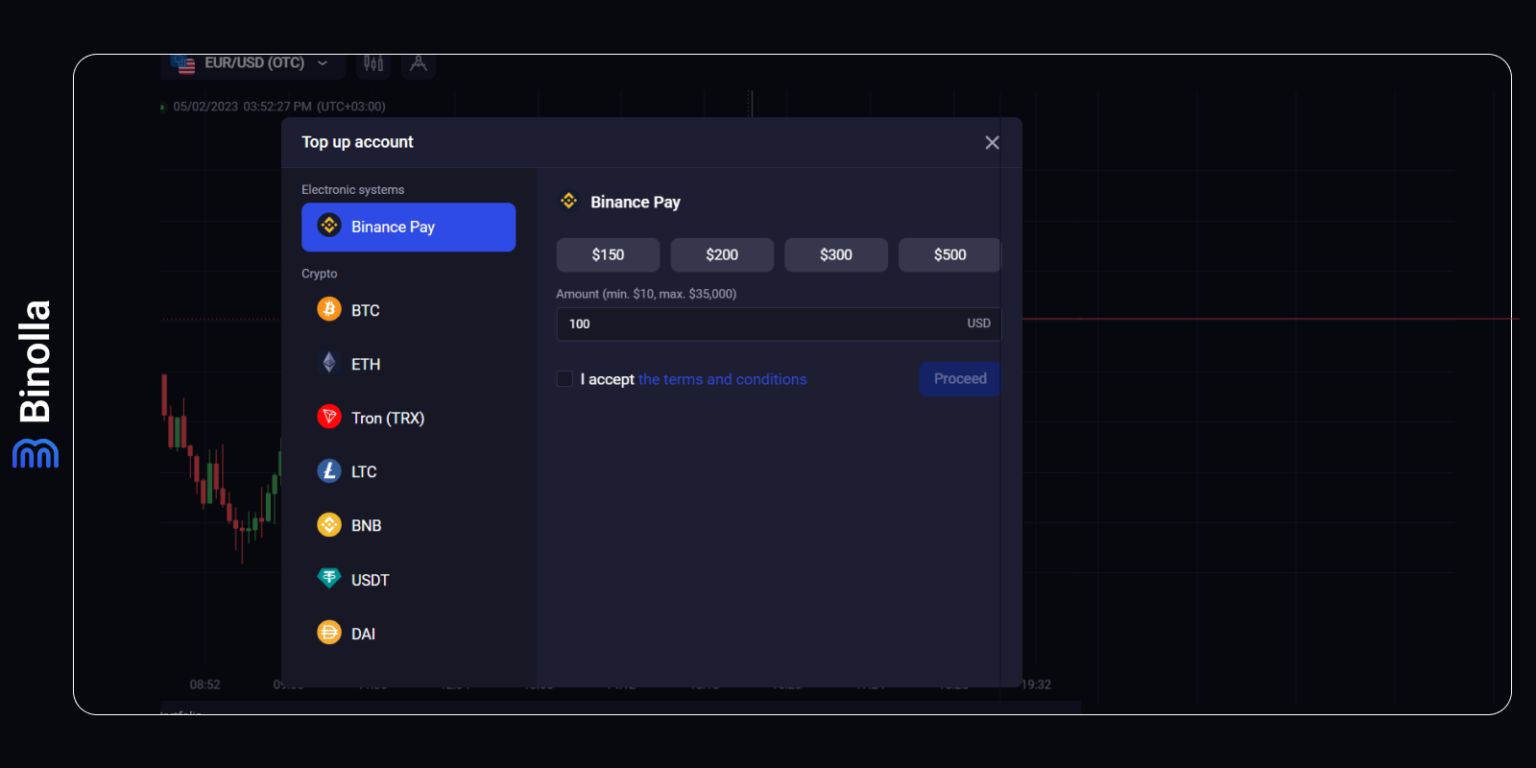This screenshot has width=1536, height=768.
Task: Select the Binance Pay payment method
Action: click(408, 227)
